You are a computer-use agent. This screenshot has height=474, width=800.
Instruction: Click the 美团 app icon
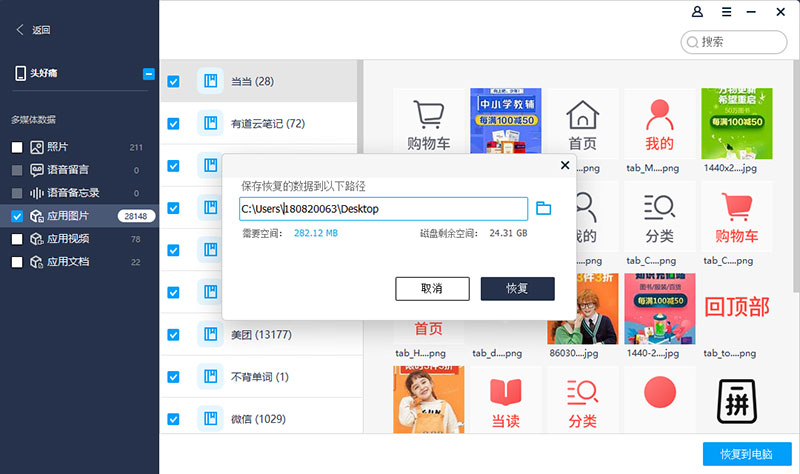point(210,334)
